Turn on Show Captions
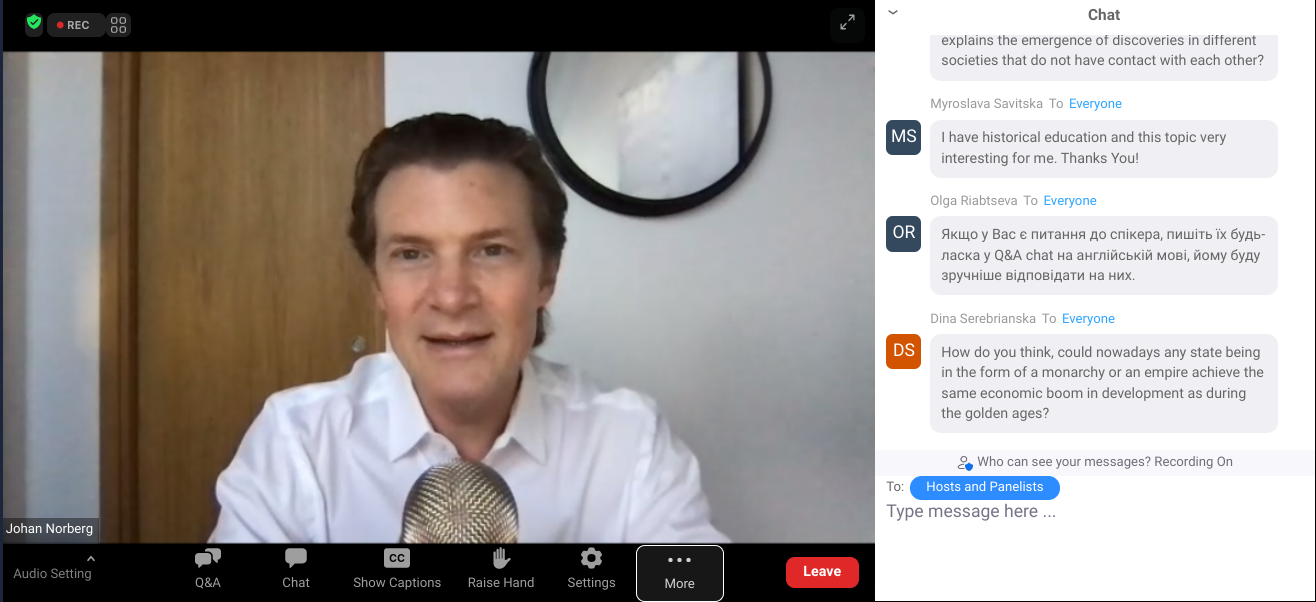 click(397, 569)
